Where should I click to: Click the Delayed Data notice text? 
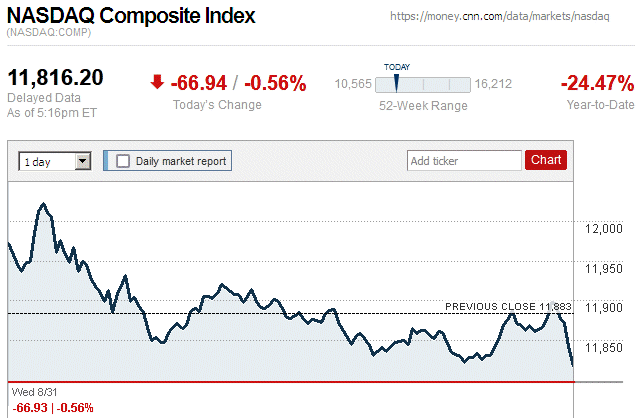[x=42, y=98]
